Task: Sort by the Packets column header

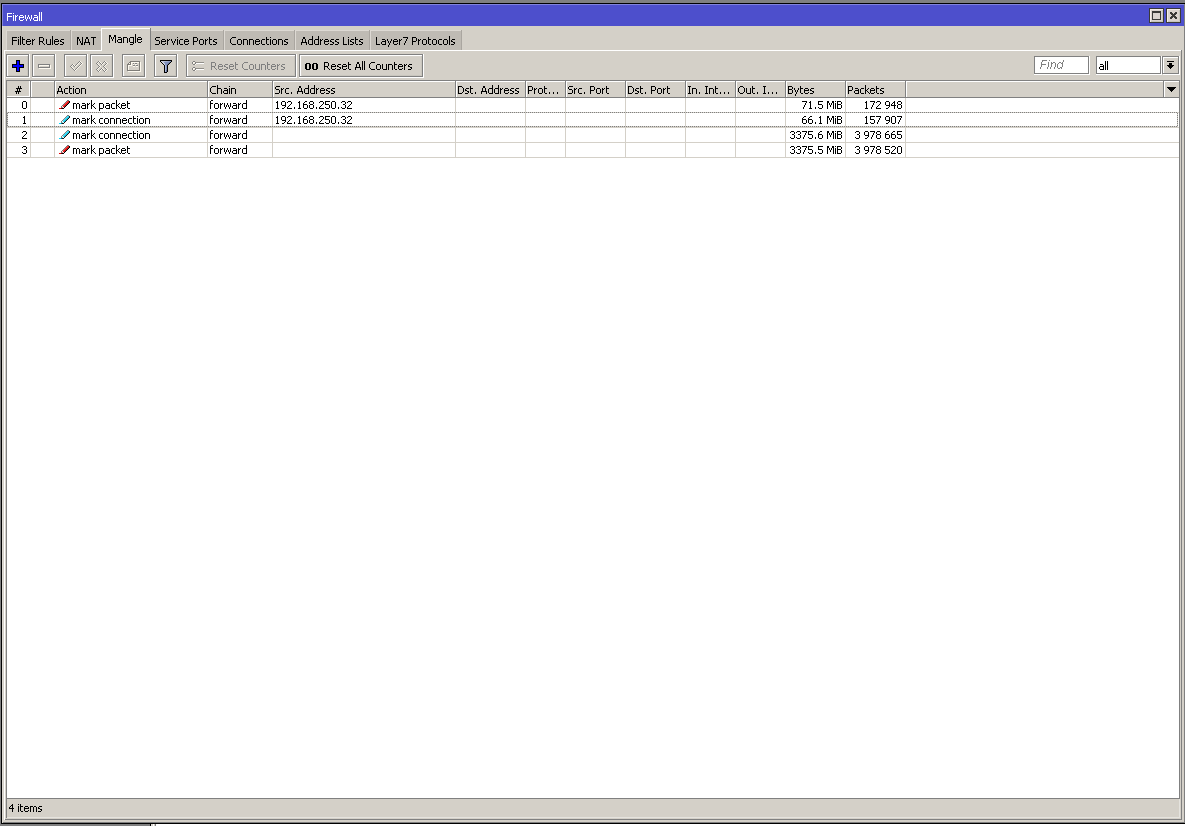Action: point(875,90)
